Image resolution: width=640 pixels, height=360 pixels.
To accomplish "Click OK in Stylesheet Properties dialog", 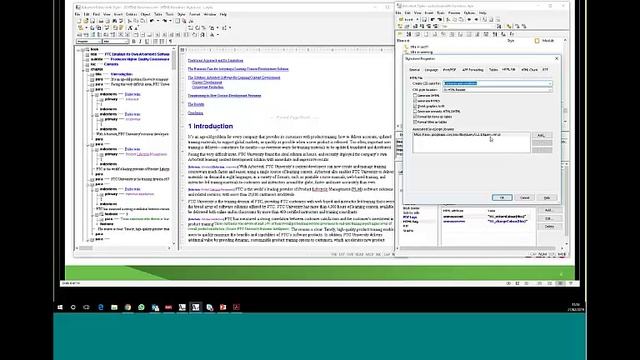I will point(502,198).
